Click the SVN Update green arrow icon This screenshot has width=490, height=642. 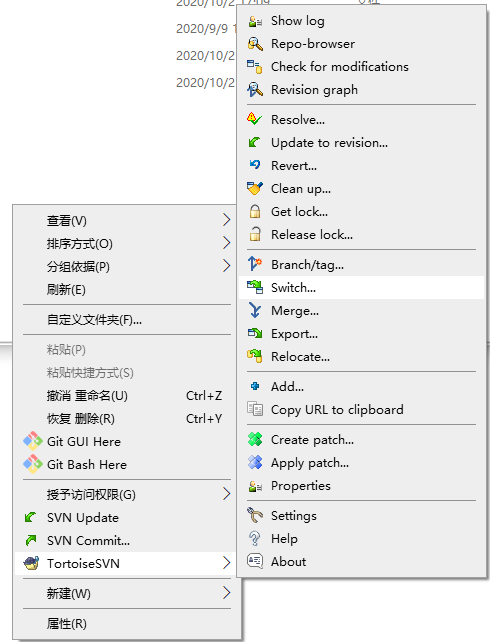[31, 518]
